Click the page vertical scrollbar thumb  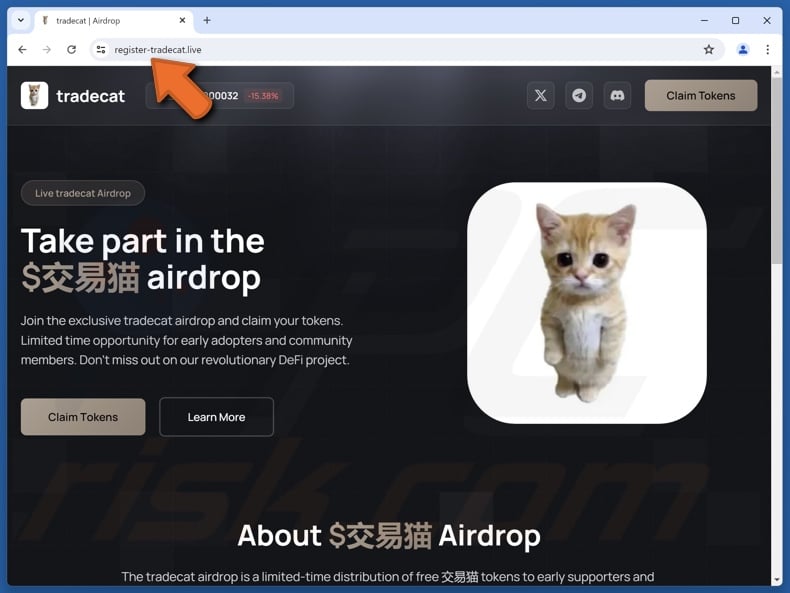coord(776,171)
